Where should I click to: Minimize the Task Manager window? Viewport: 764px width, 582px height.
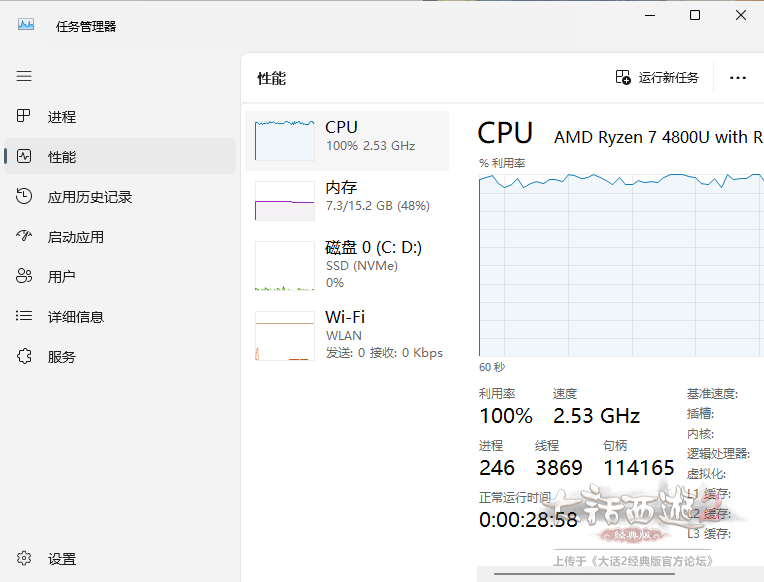(x=649, y=15)
